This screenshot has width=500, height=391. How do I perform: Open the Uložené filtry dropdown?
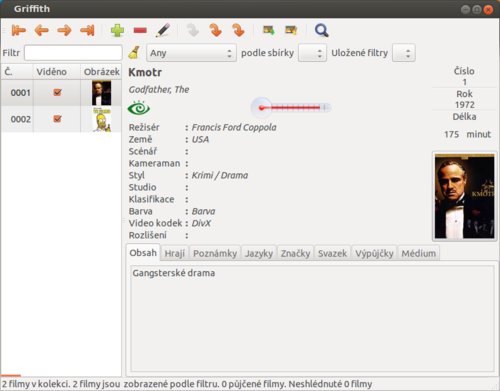pyautogui.click(x=404, y=53)
